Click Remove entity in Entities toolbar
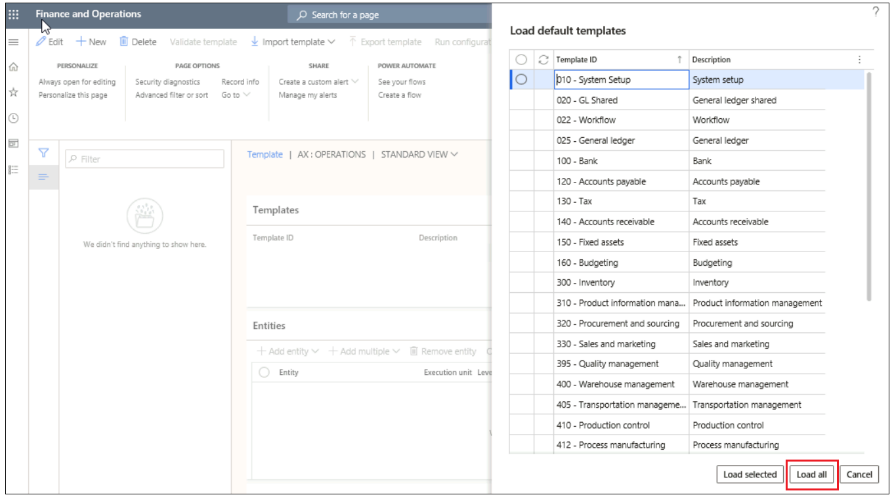 (x=443, y=351)
